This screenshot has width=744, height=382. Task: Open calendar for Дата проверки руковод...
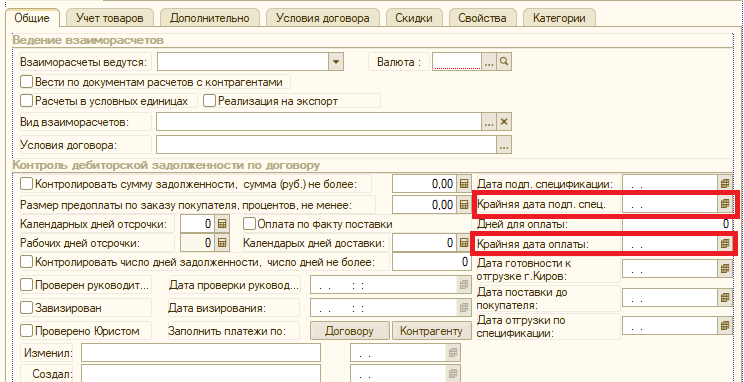(464, 285)
